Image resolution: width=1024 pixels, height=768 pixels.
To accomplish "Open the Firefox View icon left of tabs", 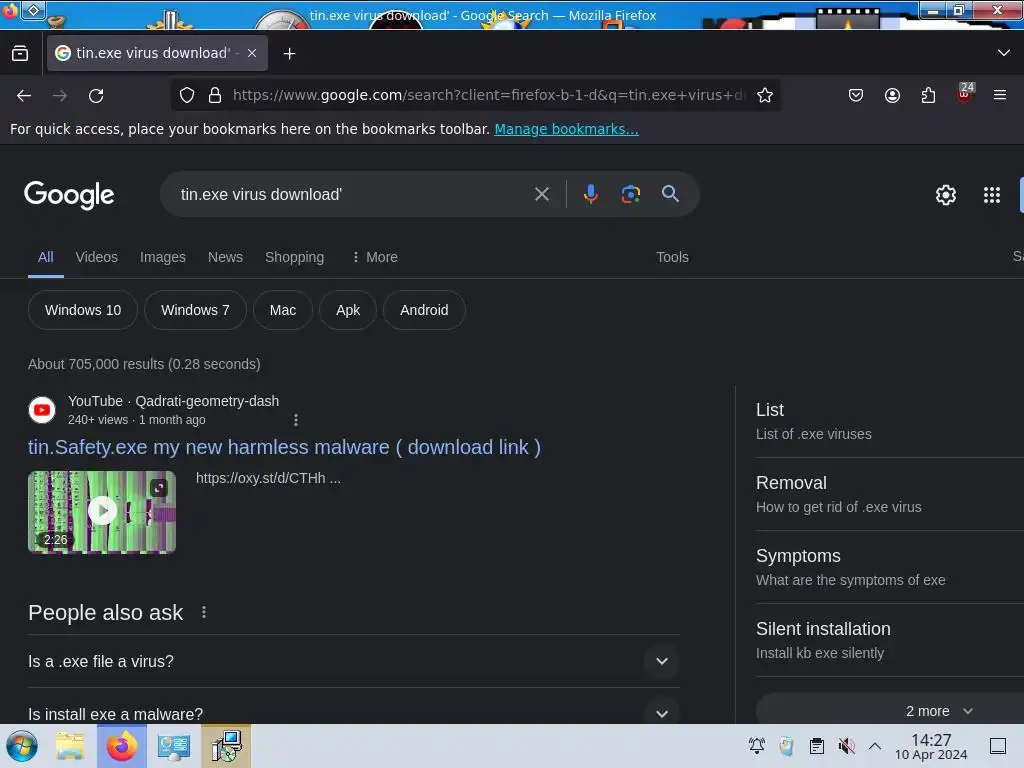I will coord(20,54).
